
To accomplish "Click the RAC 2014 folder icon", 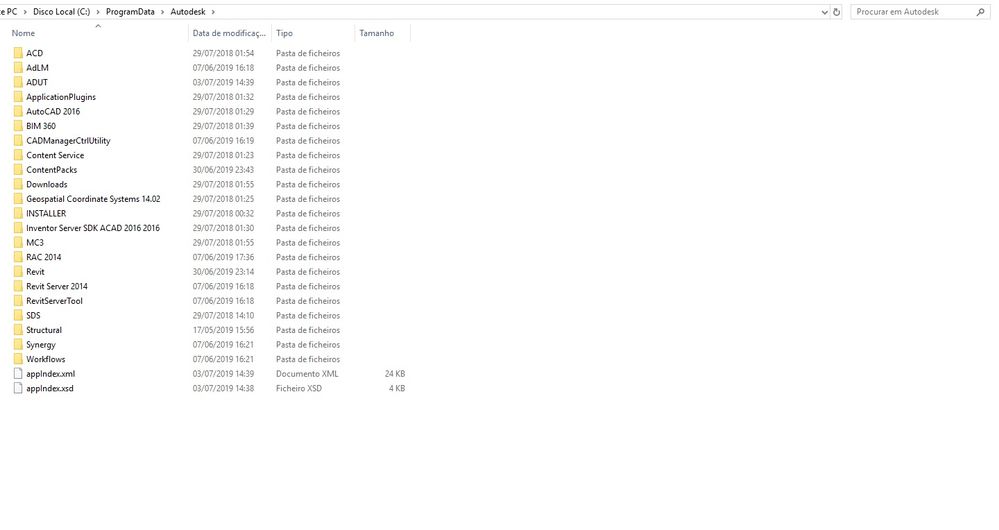I will tap(18, 257).
